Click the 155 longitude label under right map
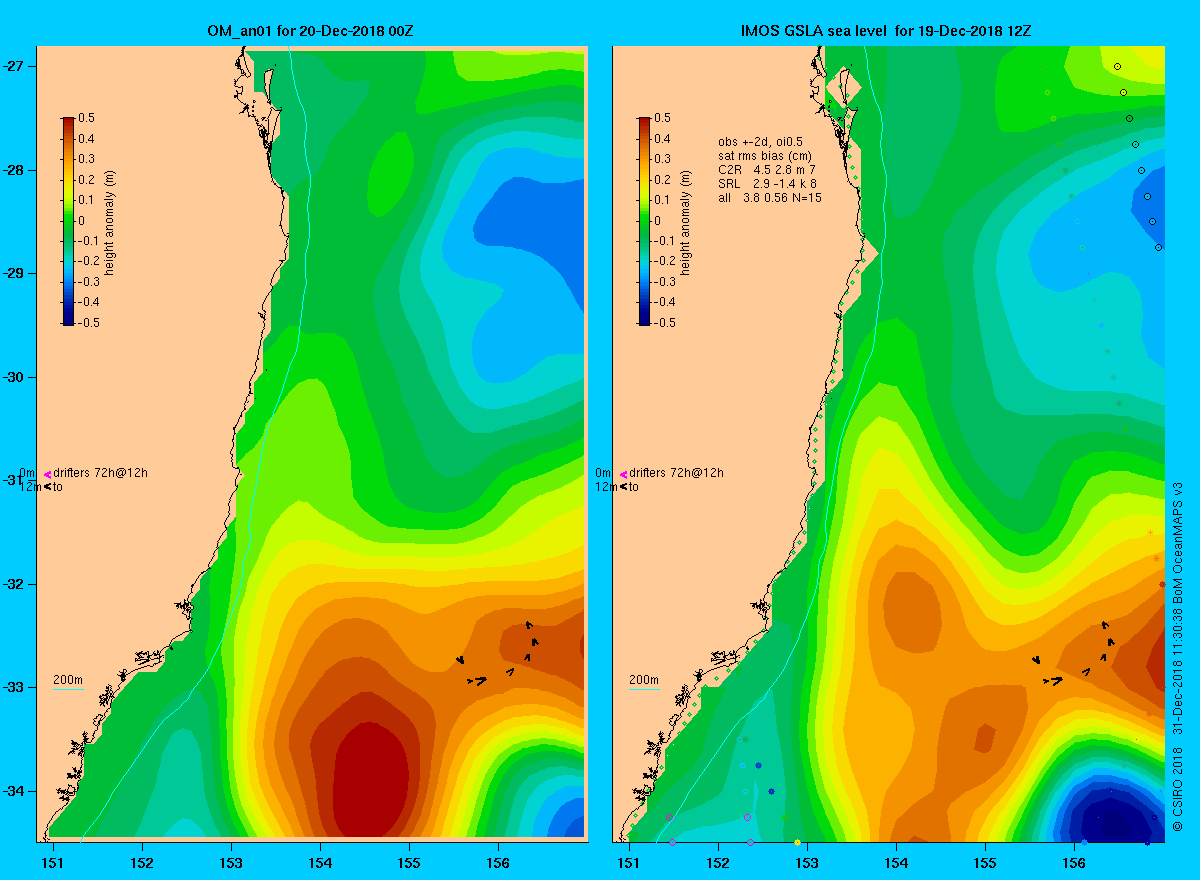 tap(986, 862)
